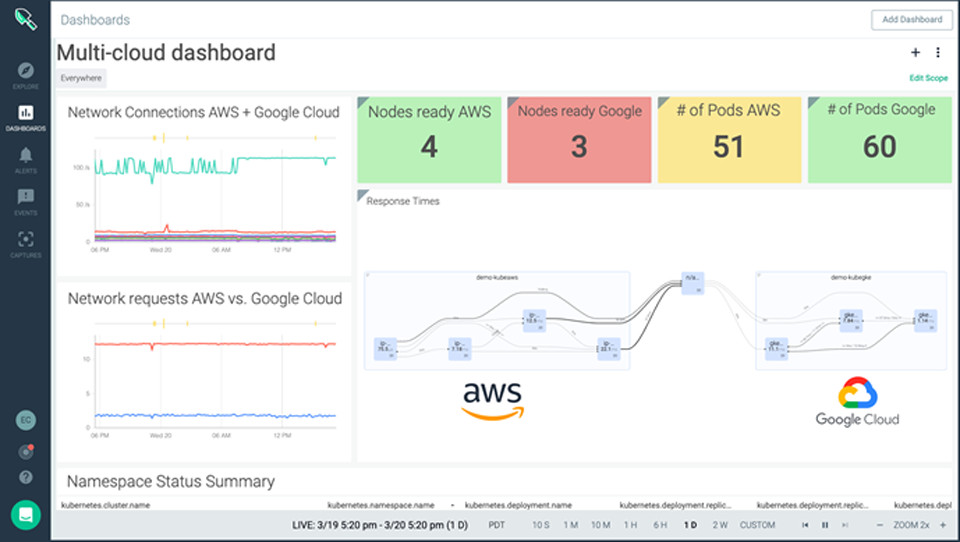Zoom in with the plus button
960x542 pixels.
[x=942, y=525]
